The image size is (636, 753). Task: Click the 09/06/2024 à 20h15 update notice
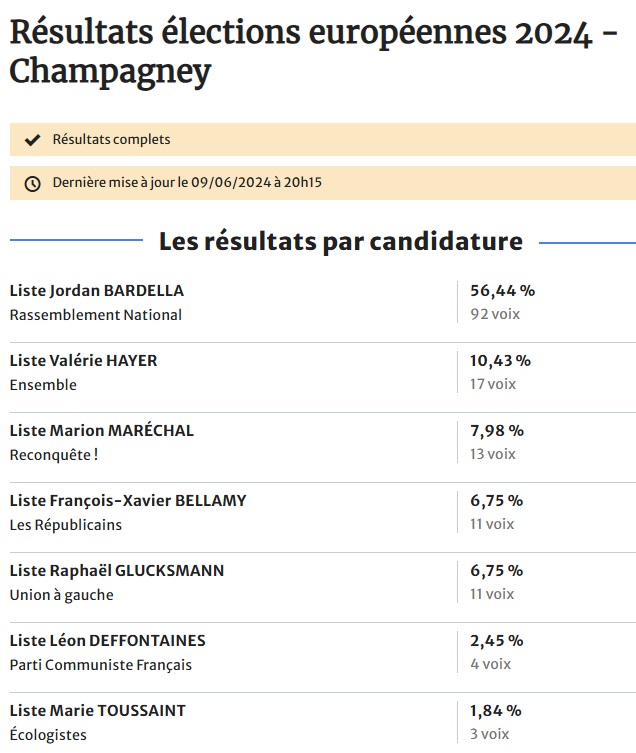[x=187, y=182]
